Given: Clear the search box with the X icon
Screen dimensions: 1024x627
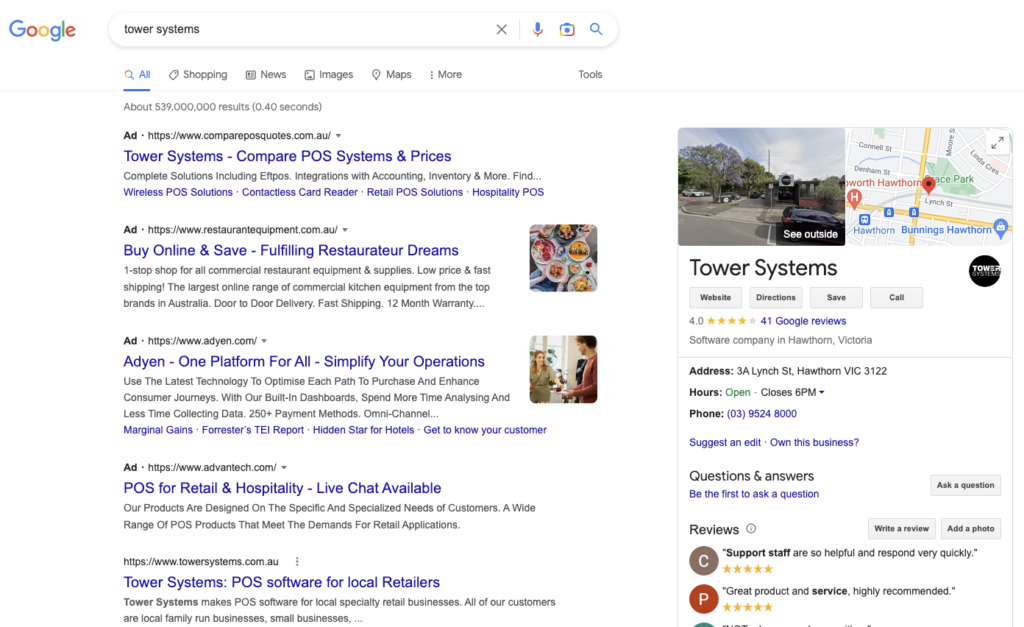Looking at the screenshot, I should point(502,29).
